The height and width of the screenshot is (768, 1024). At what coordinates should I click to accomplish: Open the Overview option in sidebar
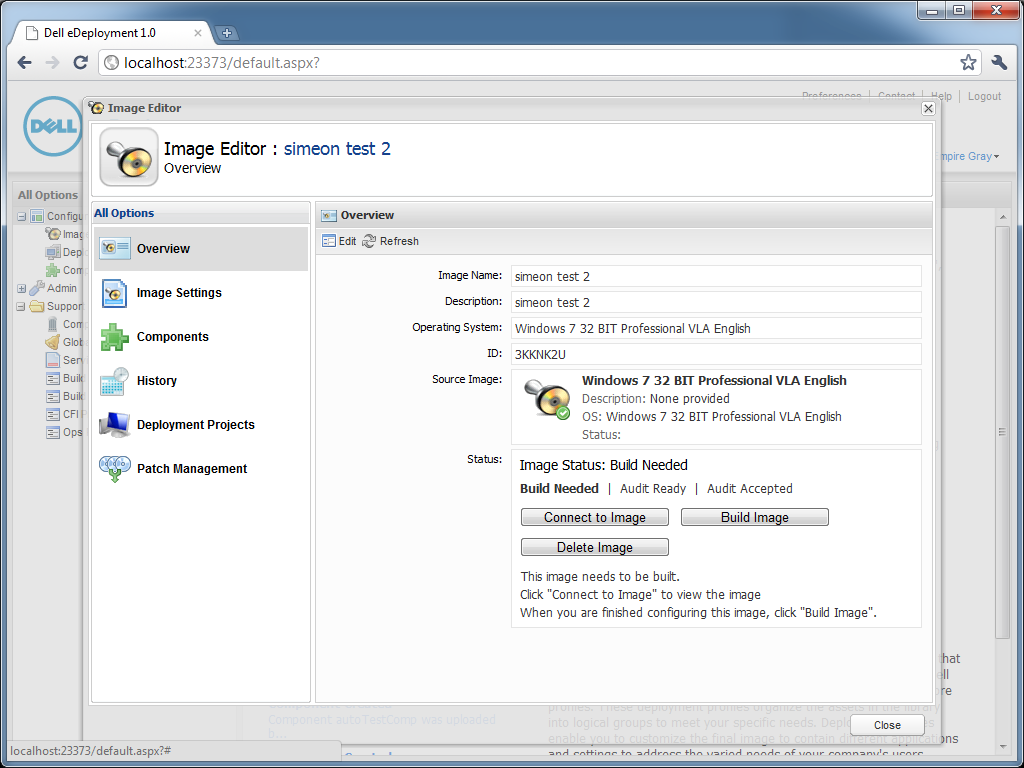[x=201, y=249]
